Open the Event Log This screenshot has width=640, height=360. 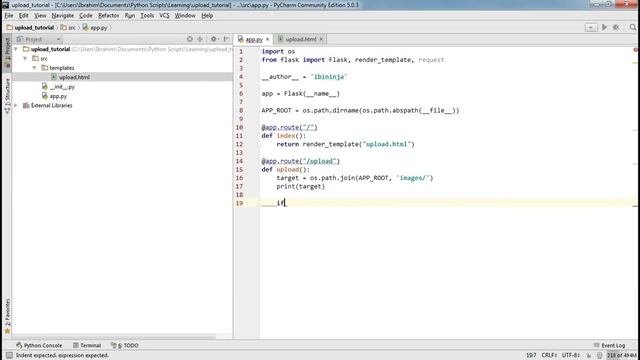(609, 345)
